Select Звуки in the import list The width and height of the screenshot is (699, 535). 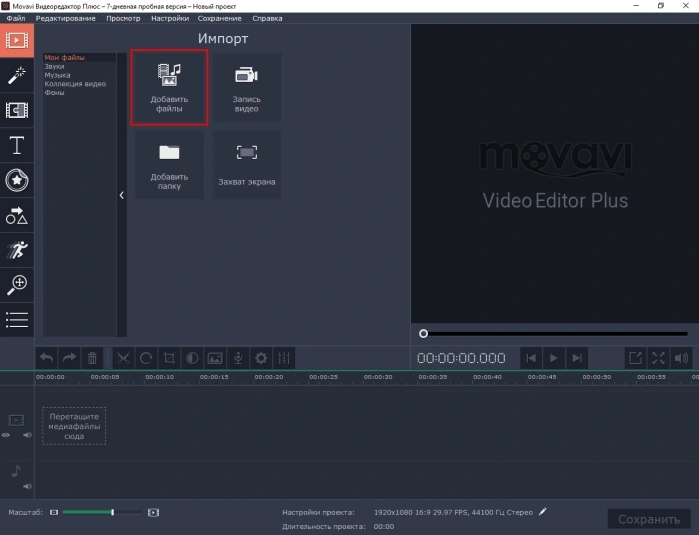point(54,66)
